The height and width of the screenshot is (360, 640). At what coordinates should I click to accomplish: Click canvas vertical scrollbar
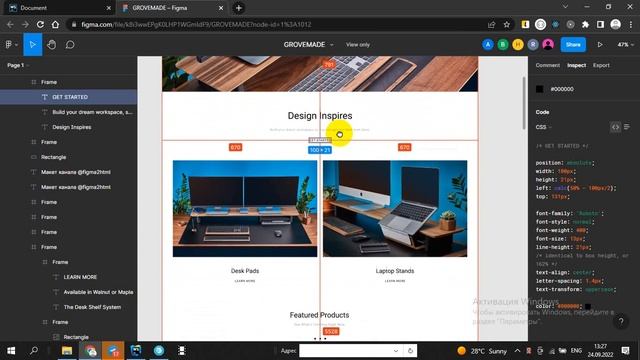524,103
